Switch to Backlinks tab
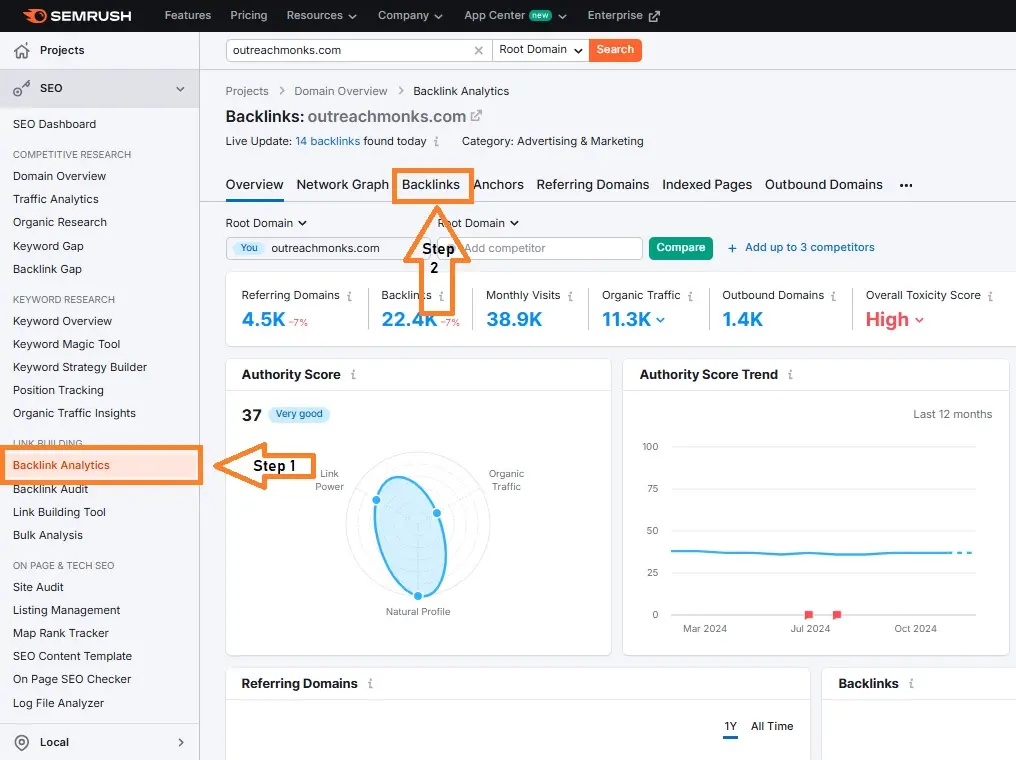Image resolution: width=1016 pixels, height=760 pixels. click(x=431, y=185)
